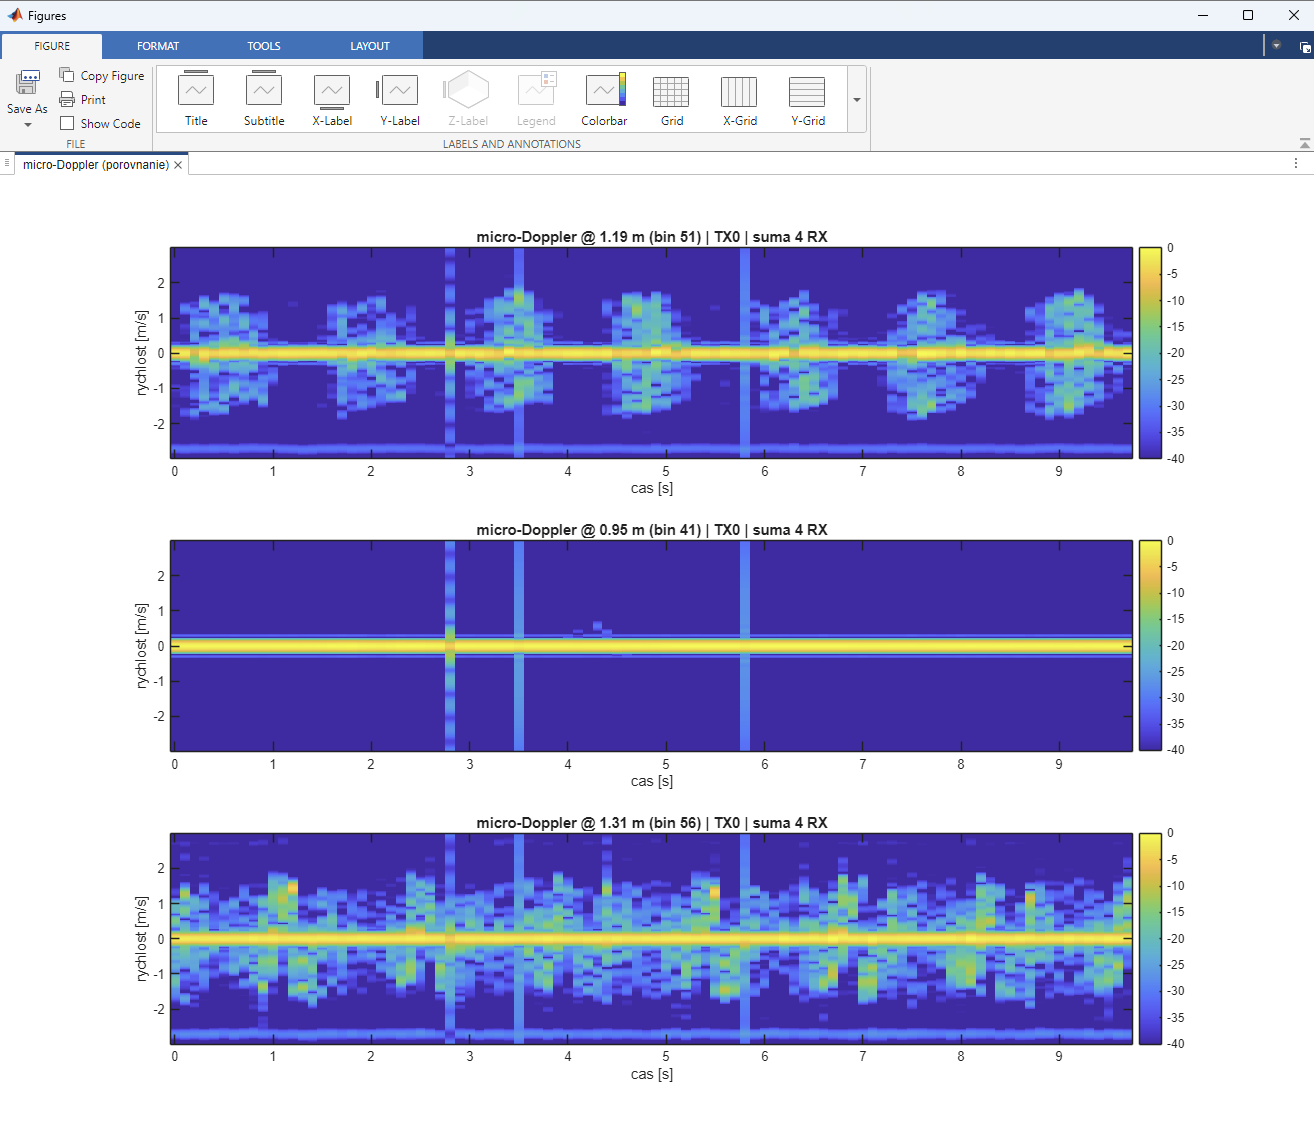1314x1147 pixels.
Task: Add a Title to the figure
Action: point(196,99)
